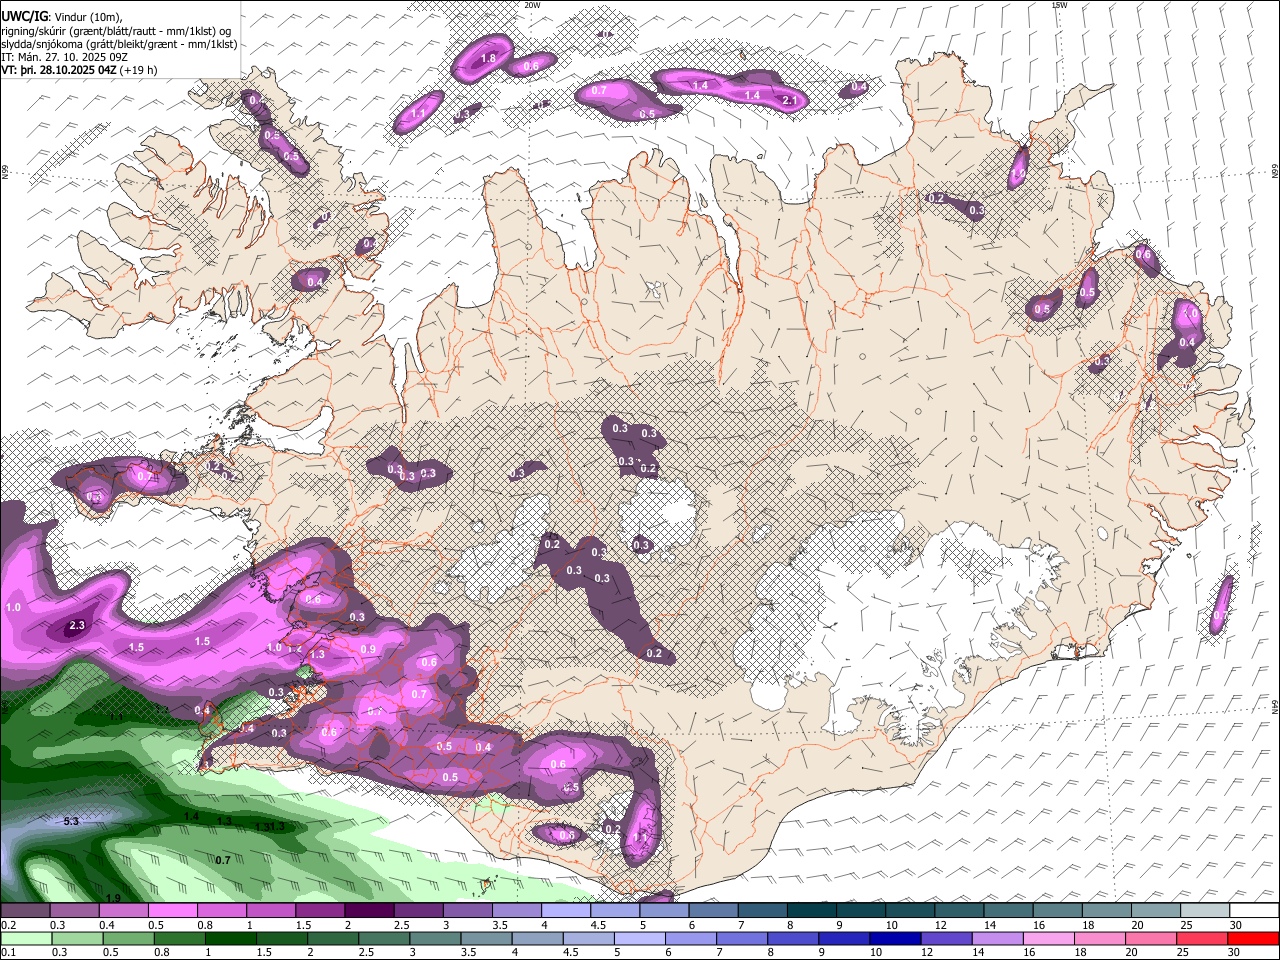The height and width of the screenshot is (960, 1280).
Task: Click the 64N latitude label
Action: pos(1275,707)
